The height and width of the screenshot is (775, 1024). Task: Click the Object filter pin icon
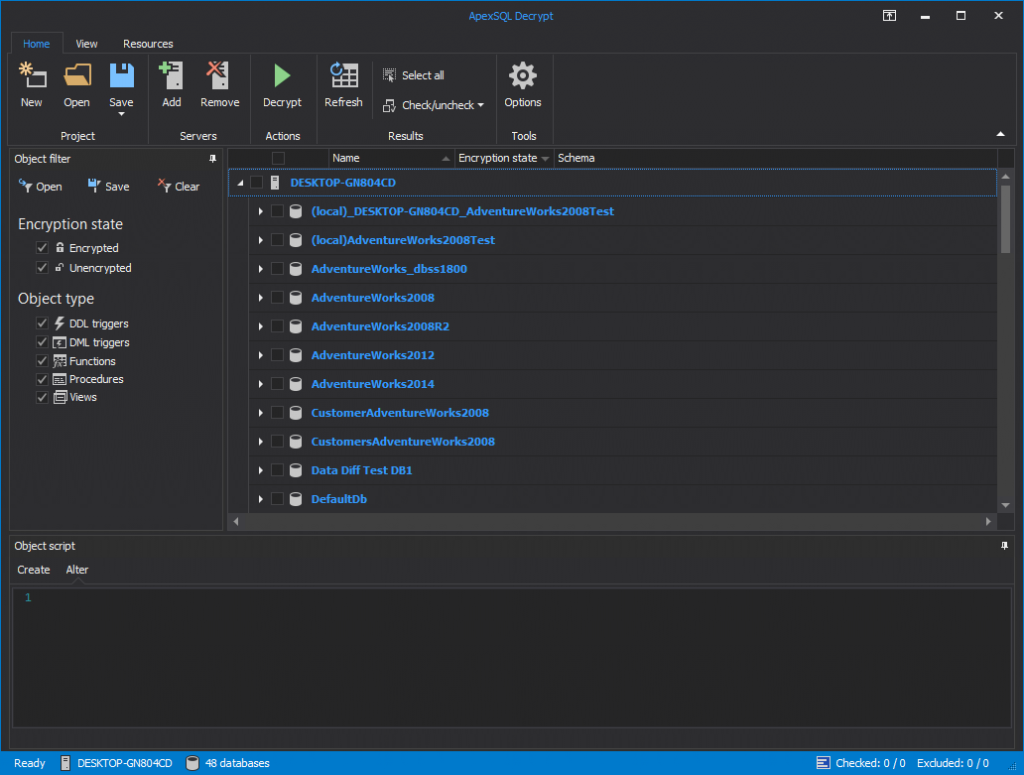pyautogui.click(x=212, y=159)
